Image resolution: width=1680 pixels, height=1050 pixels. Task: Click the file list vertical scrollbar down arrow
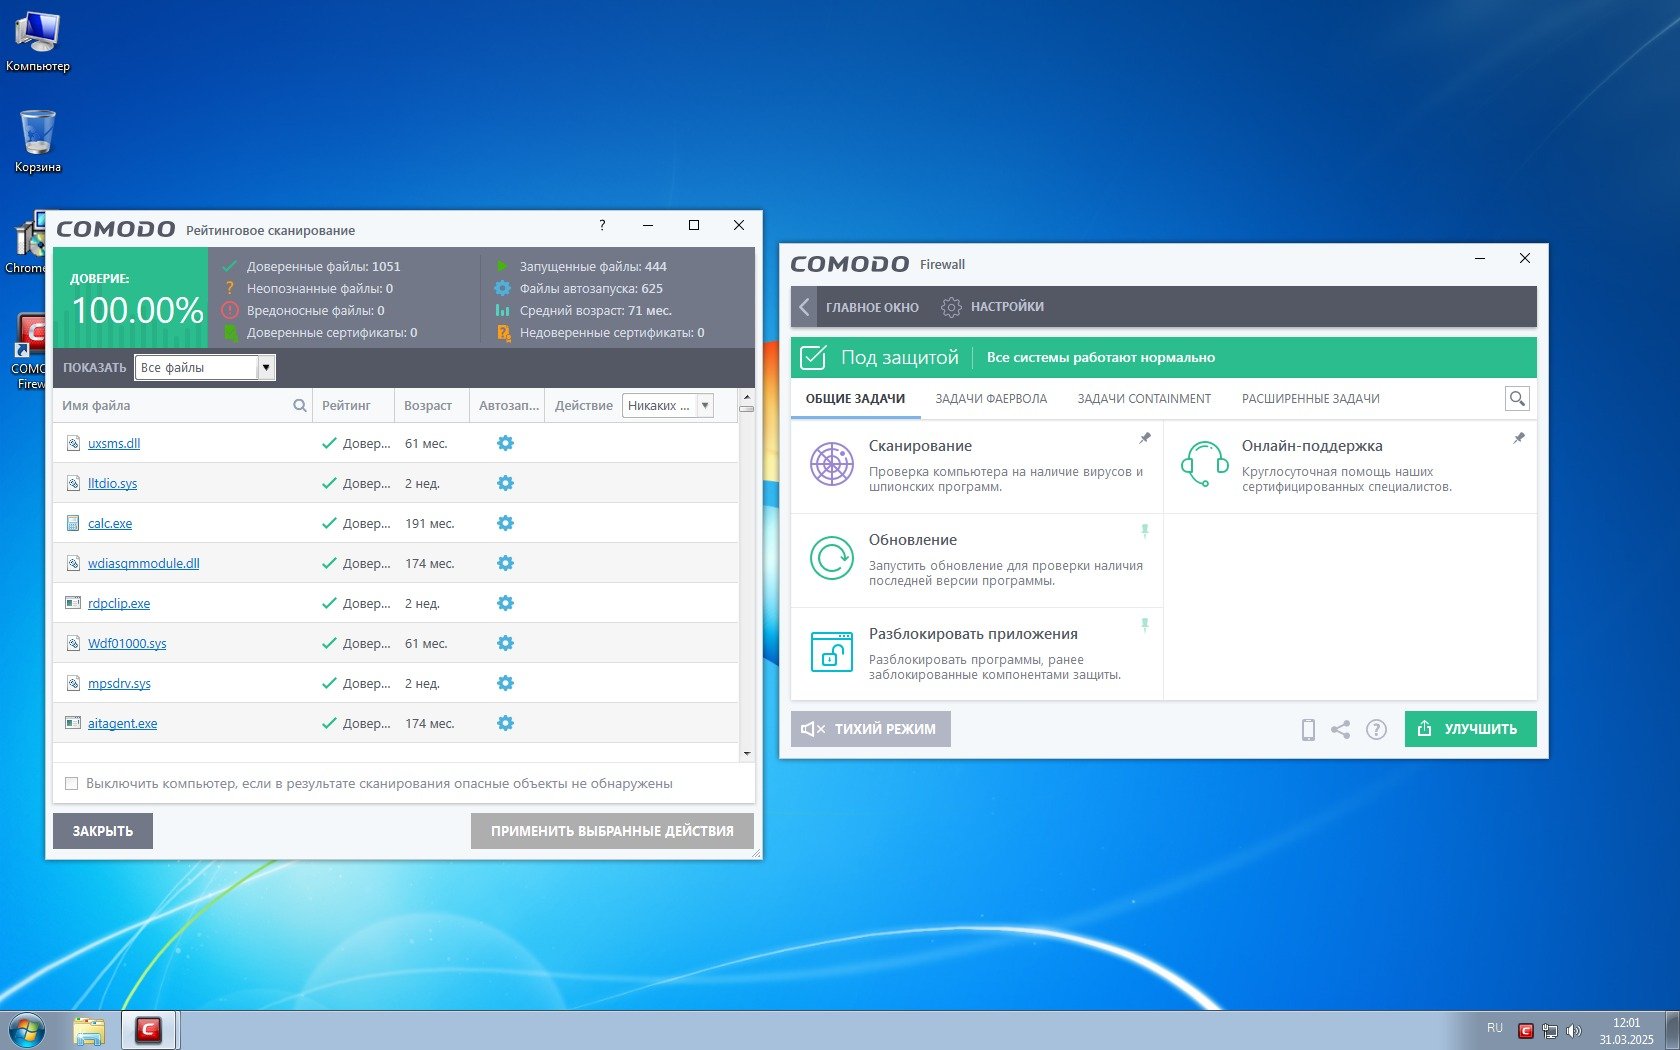click(x=746, y=753)
